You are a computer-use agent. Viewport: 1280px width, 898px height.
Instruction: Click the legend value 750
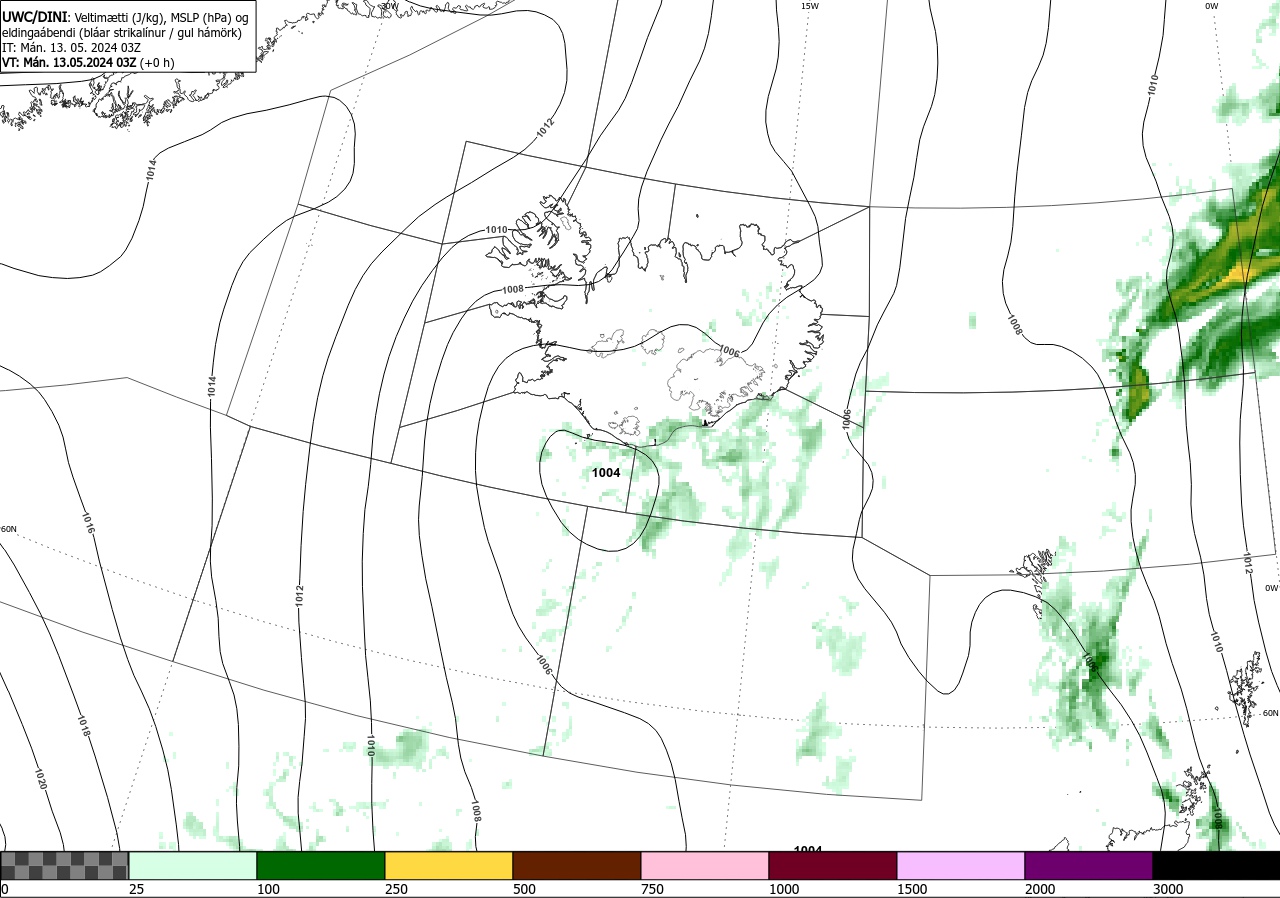[652, 889]
